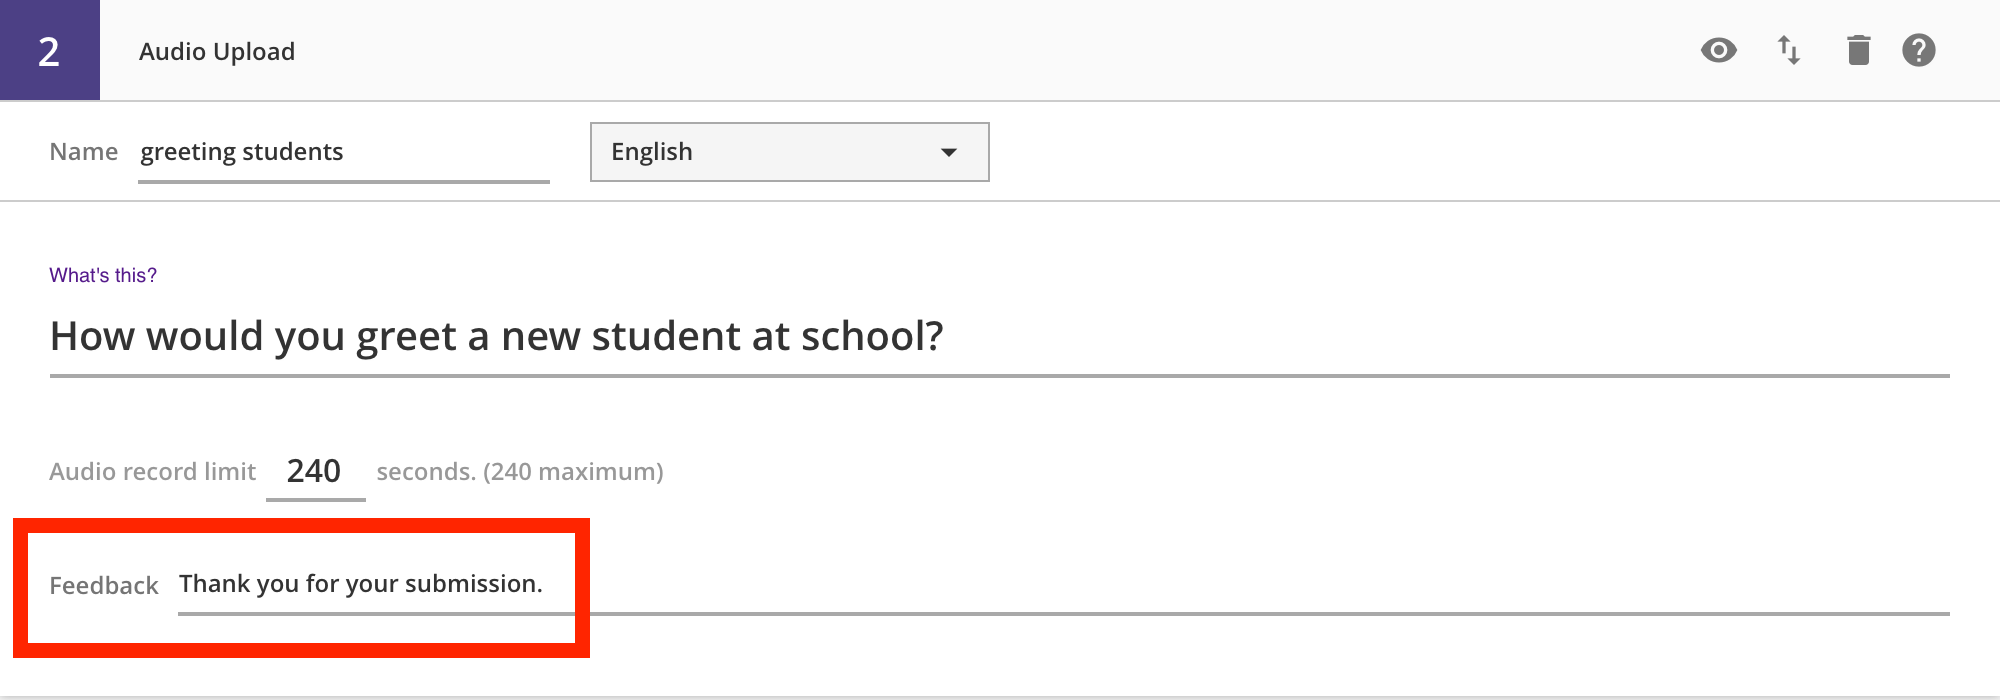The image size is (2000, 700).
Task: Click the "Audio record limit" label
Action: click(x=152, y=472)
